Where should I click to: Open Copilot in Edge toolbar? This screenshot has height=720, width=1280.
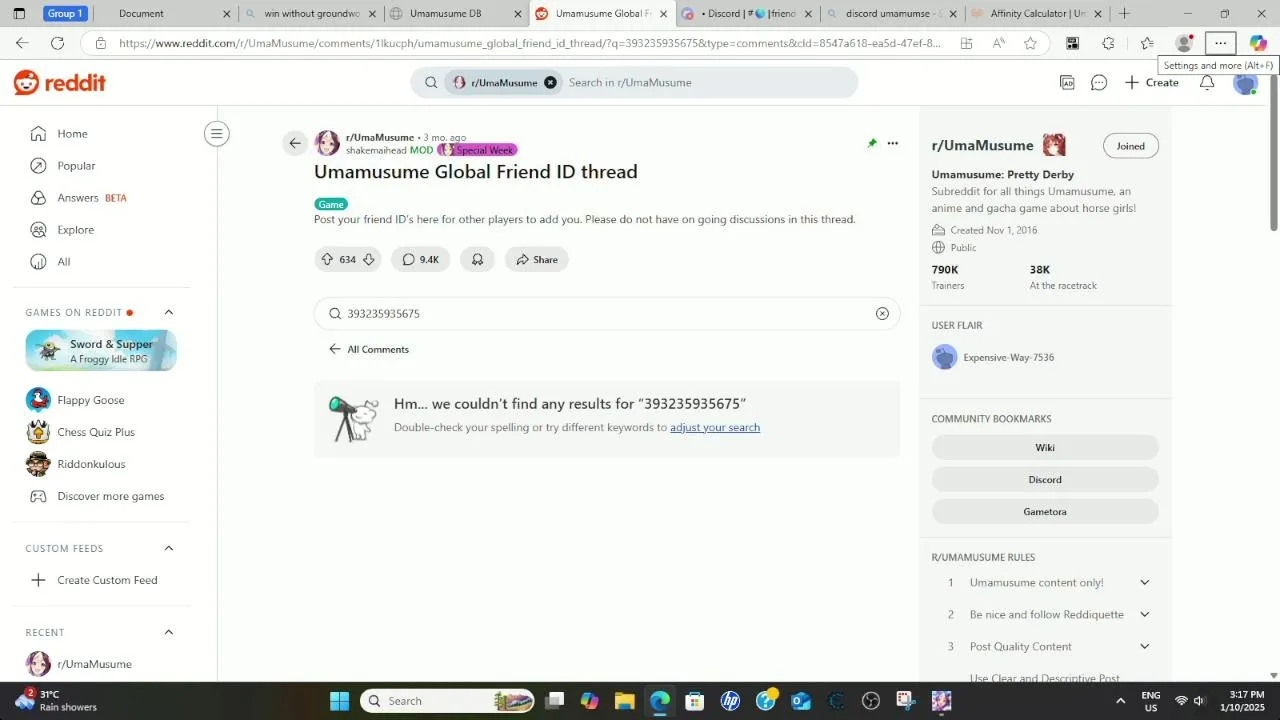1258,44
